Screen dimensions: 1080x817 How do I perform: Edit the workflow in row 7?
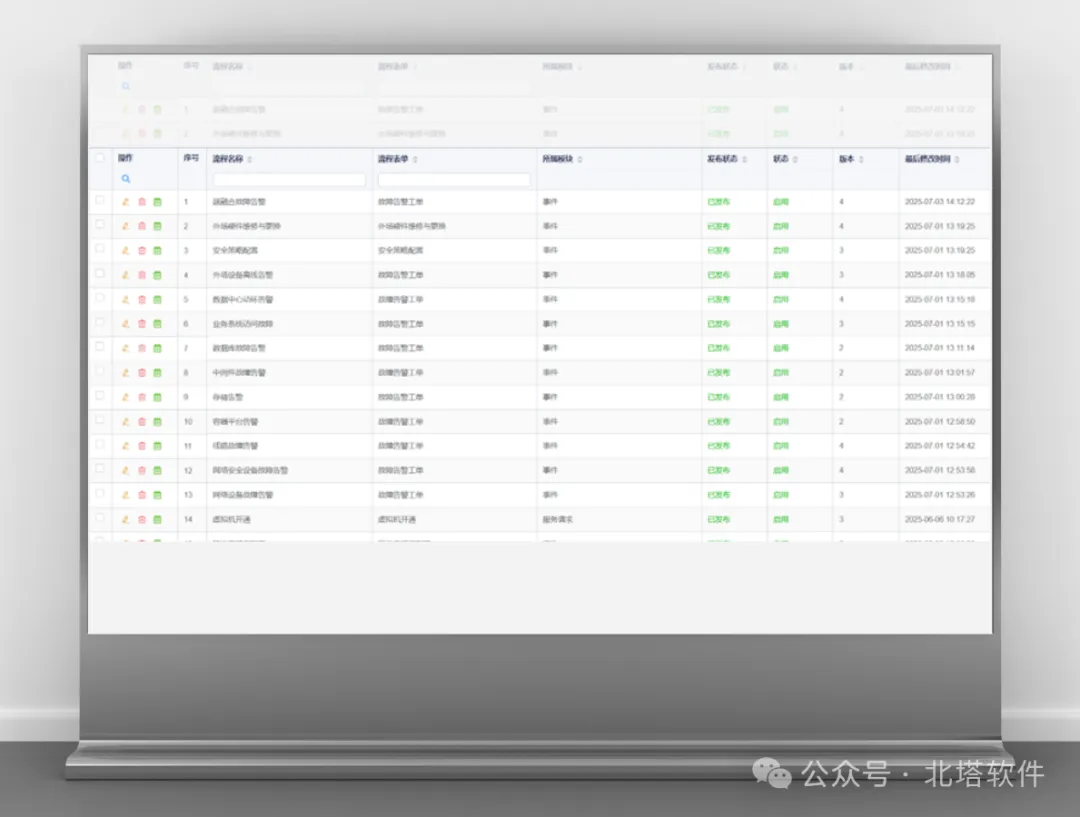point(125,349)
